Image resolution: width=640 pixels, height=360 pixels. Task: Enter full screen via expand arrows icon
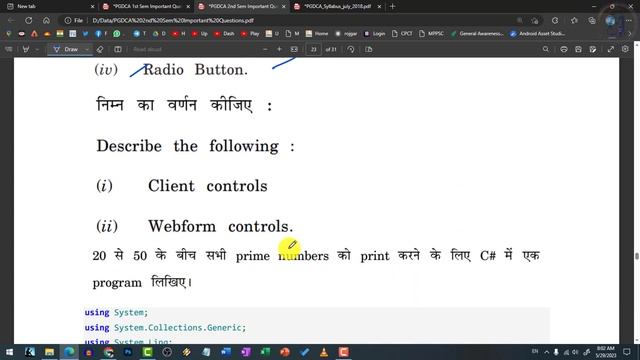click(x=611, y=49)
